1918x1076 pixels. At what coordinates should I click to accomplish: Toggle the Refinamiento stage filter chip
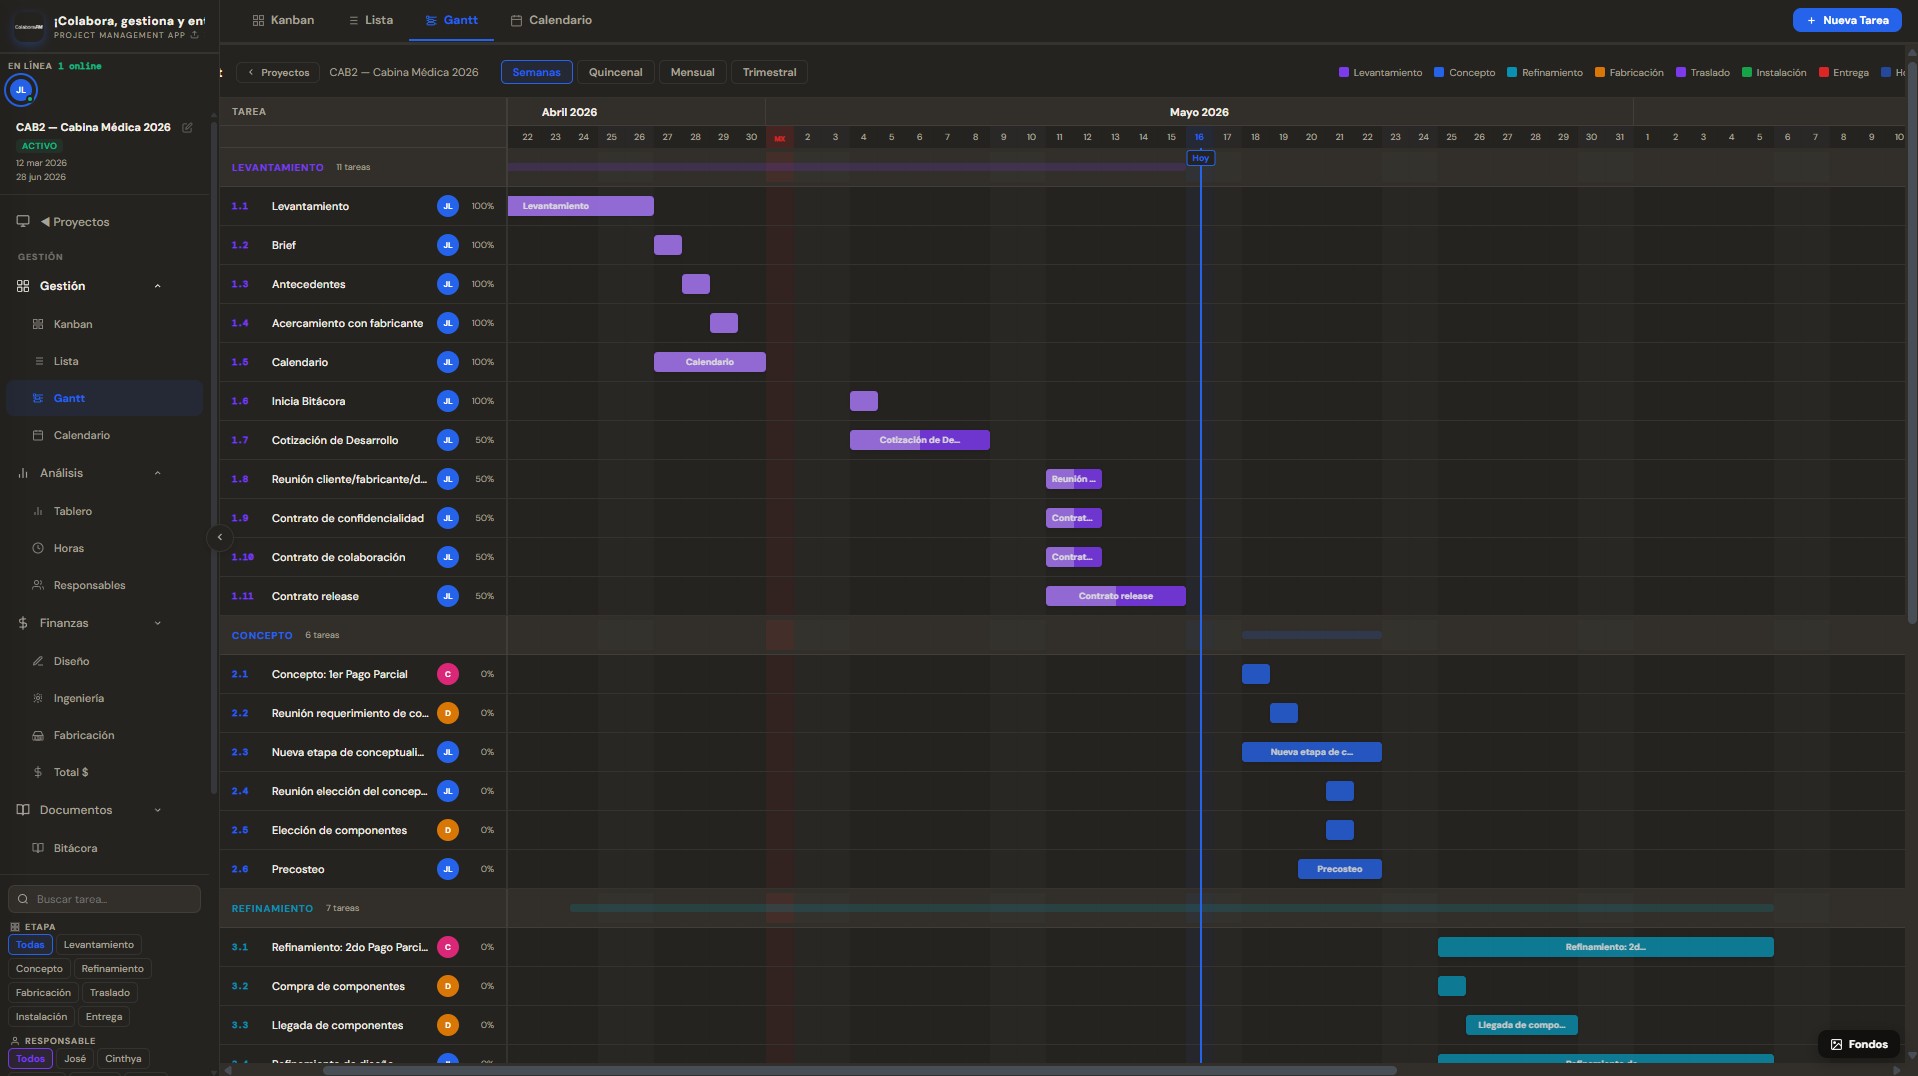[x=113, y=969]
